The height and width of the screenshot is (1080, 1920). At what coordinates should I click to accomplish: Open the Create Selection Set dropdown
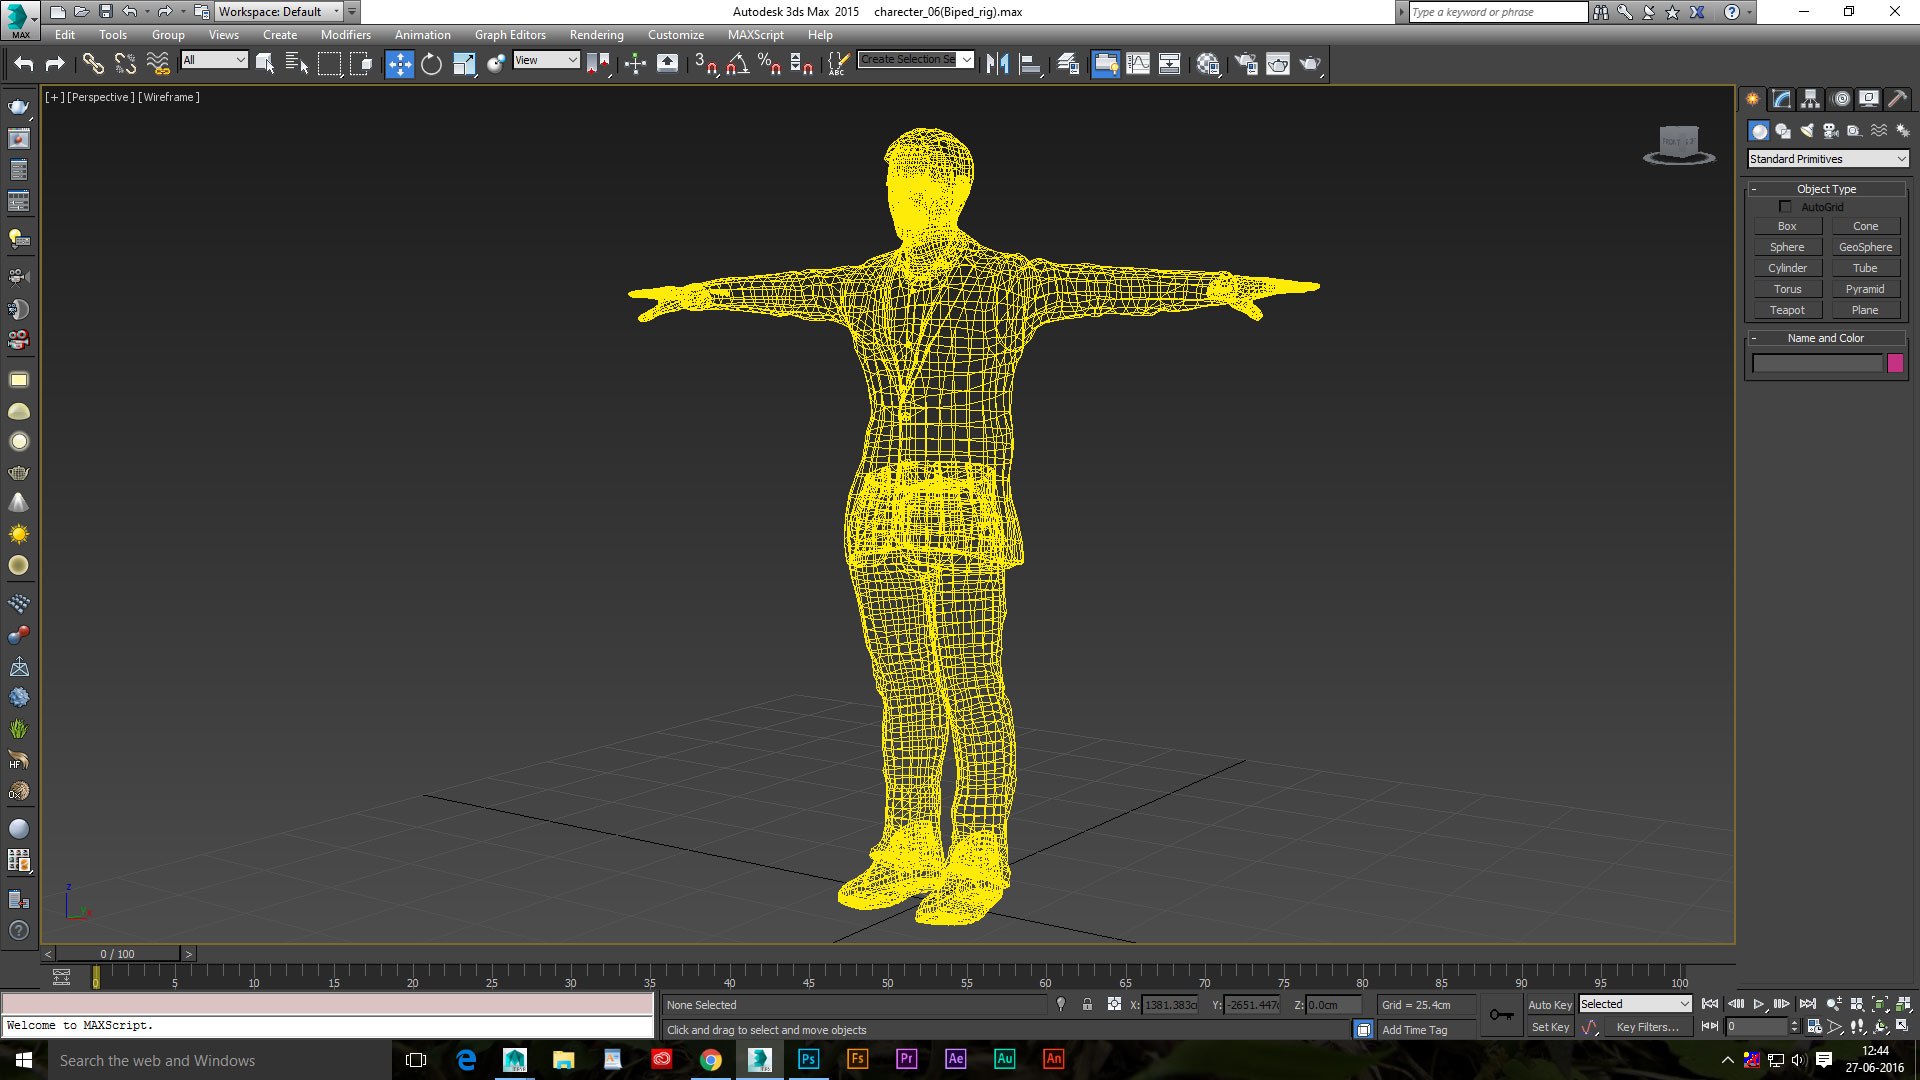tap(915, 60)
